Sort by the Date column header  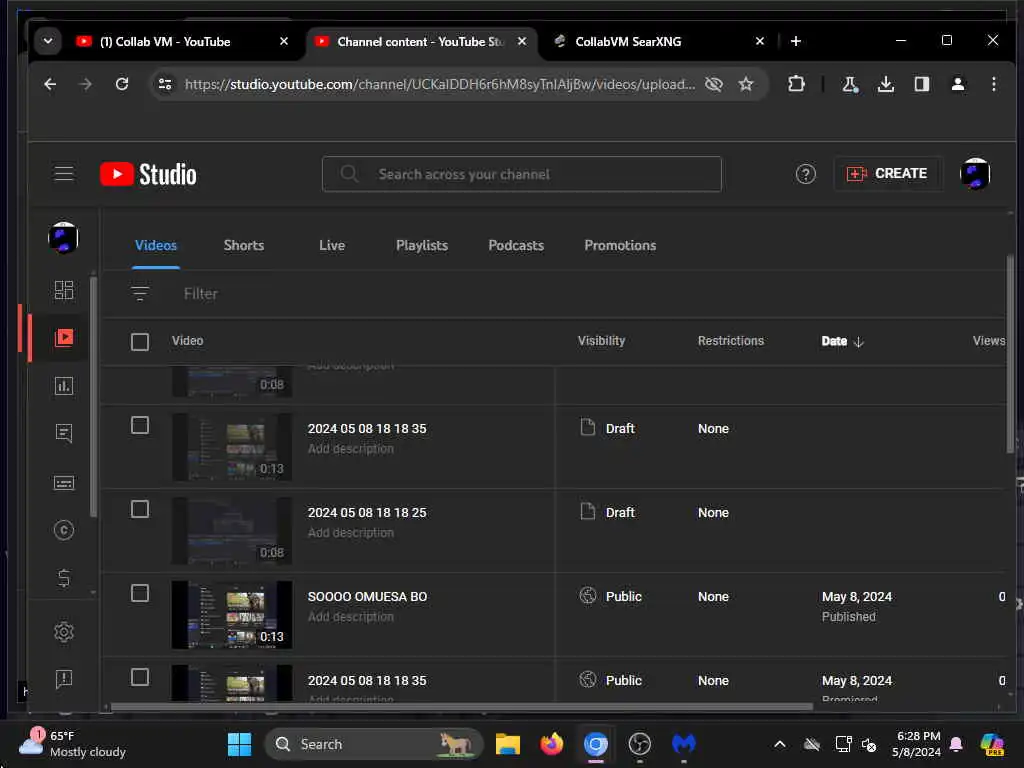click(x=842, y=341)
